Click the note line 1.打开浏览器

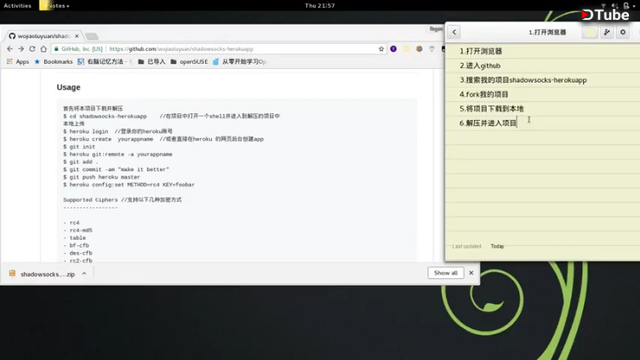tap(481, 51)
